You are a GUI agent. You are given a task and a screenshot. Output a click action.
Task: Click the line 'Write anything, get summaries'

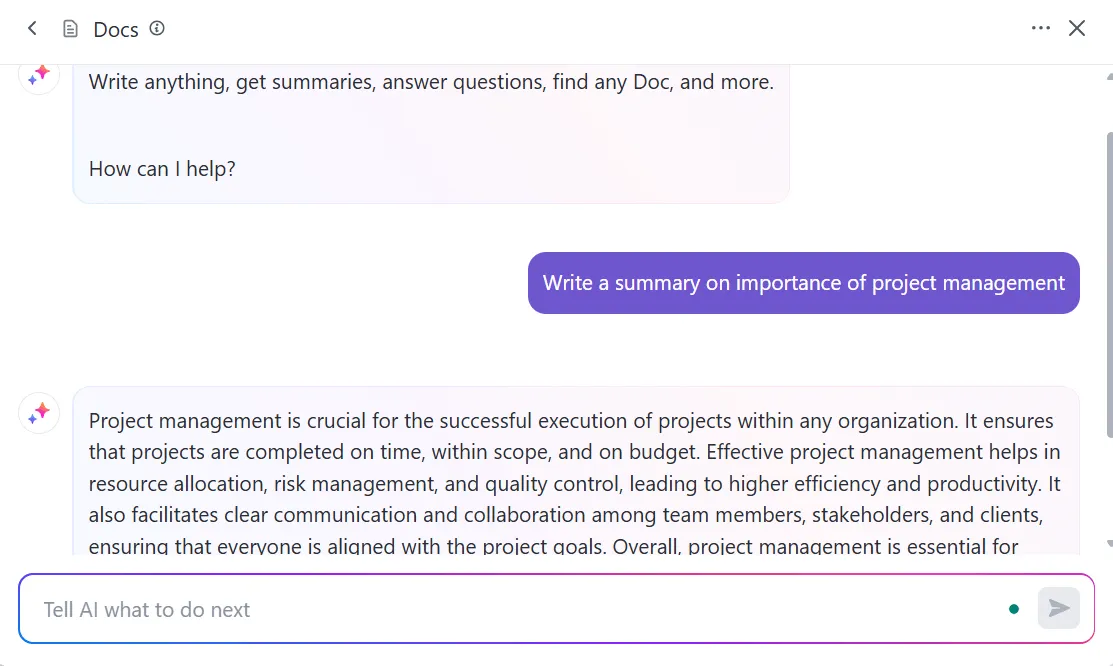pos(431,82)
